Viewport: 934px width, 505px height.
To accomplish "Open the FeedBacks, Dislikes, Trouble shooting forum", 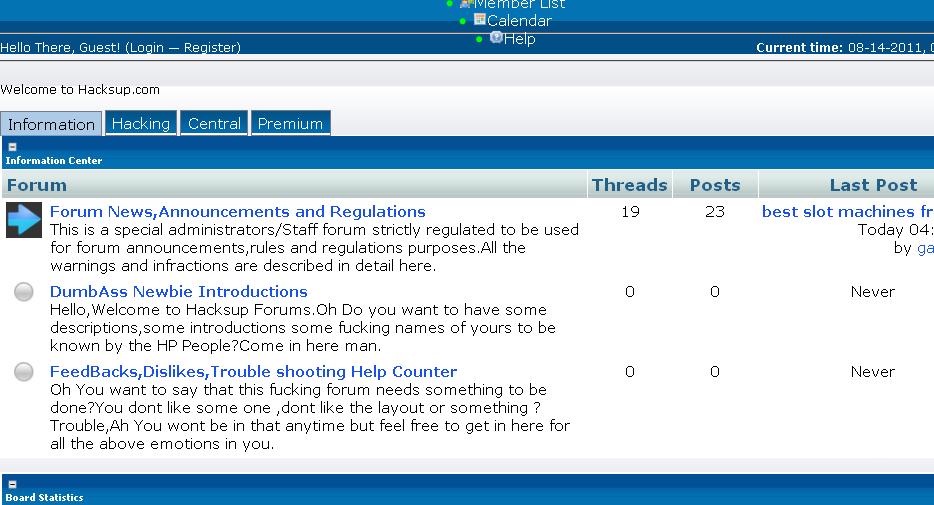I will (x=253, y=372).
